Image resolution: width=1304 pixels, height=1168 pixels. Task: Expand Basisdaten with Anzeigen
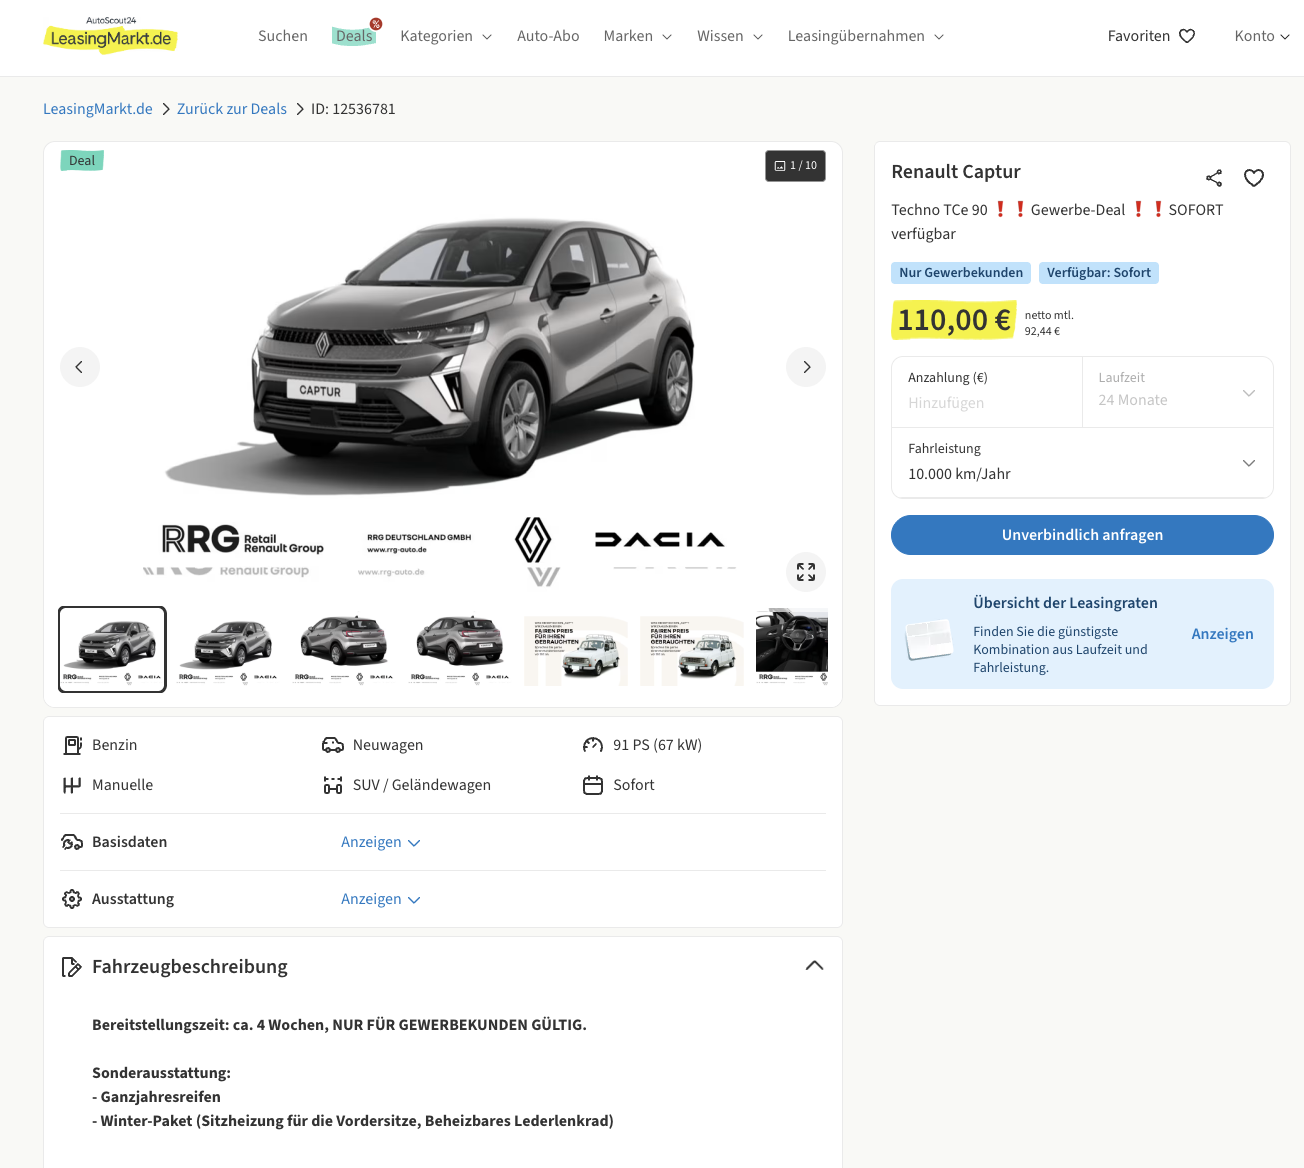tap(380, 842)
